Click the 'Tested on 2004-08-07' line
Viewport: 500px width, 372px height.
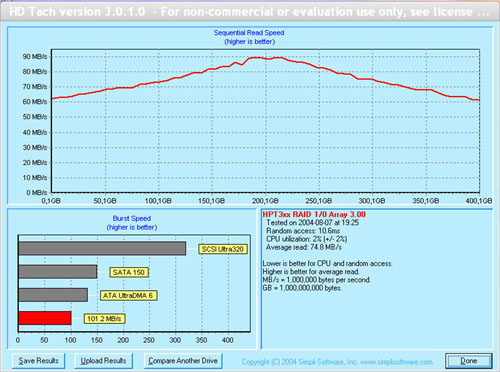click(x=313, y=223)
